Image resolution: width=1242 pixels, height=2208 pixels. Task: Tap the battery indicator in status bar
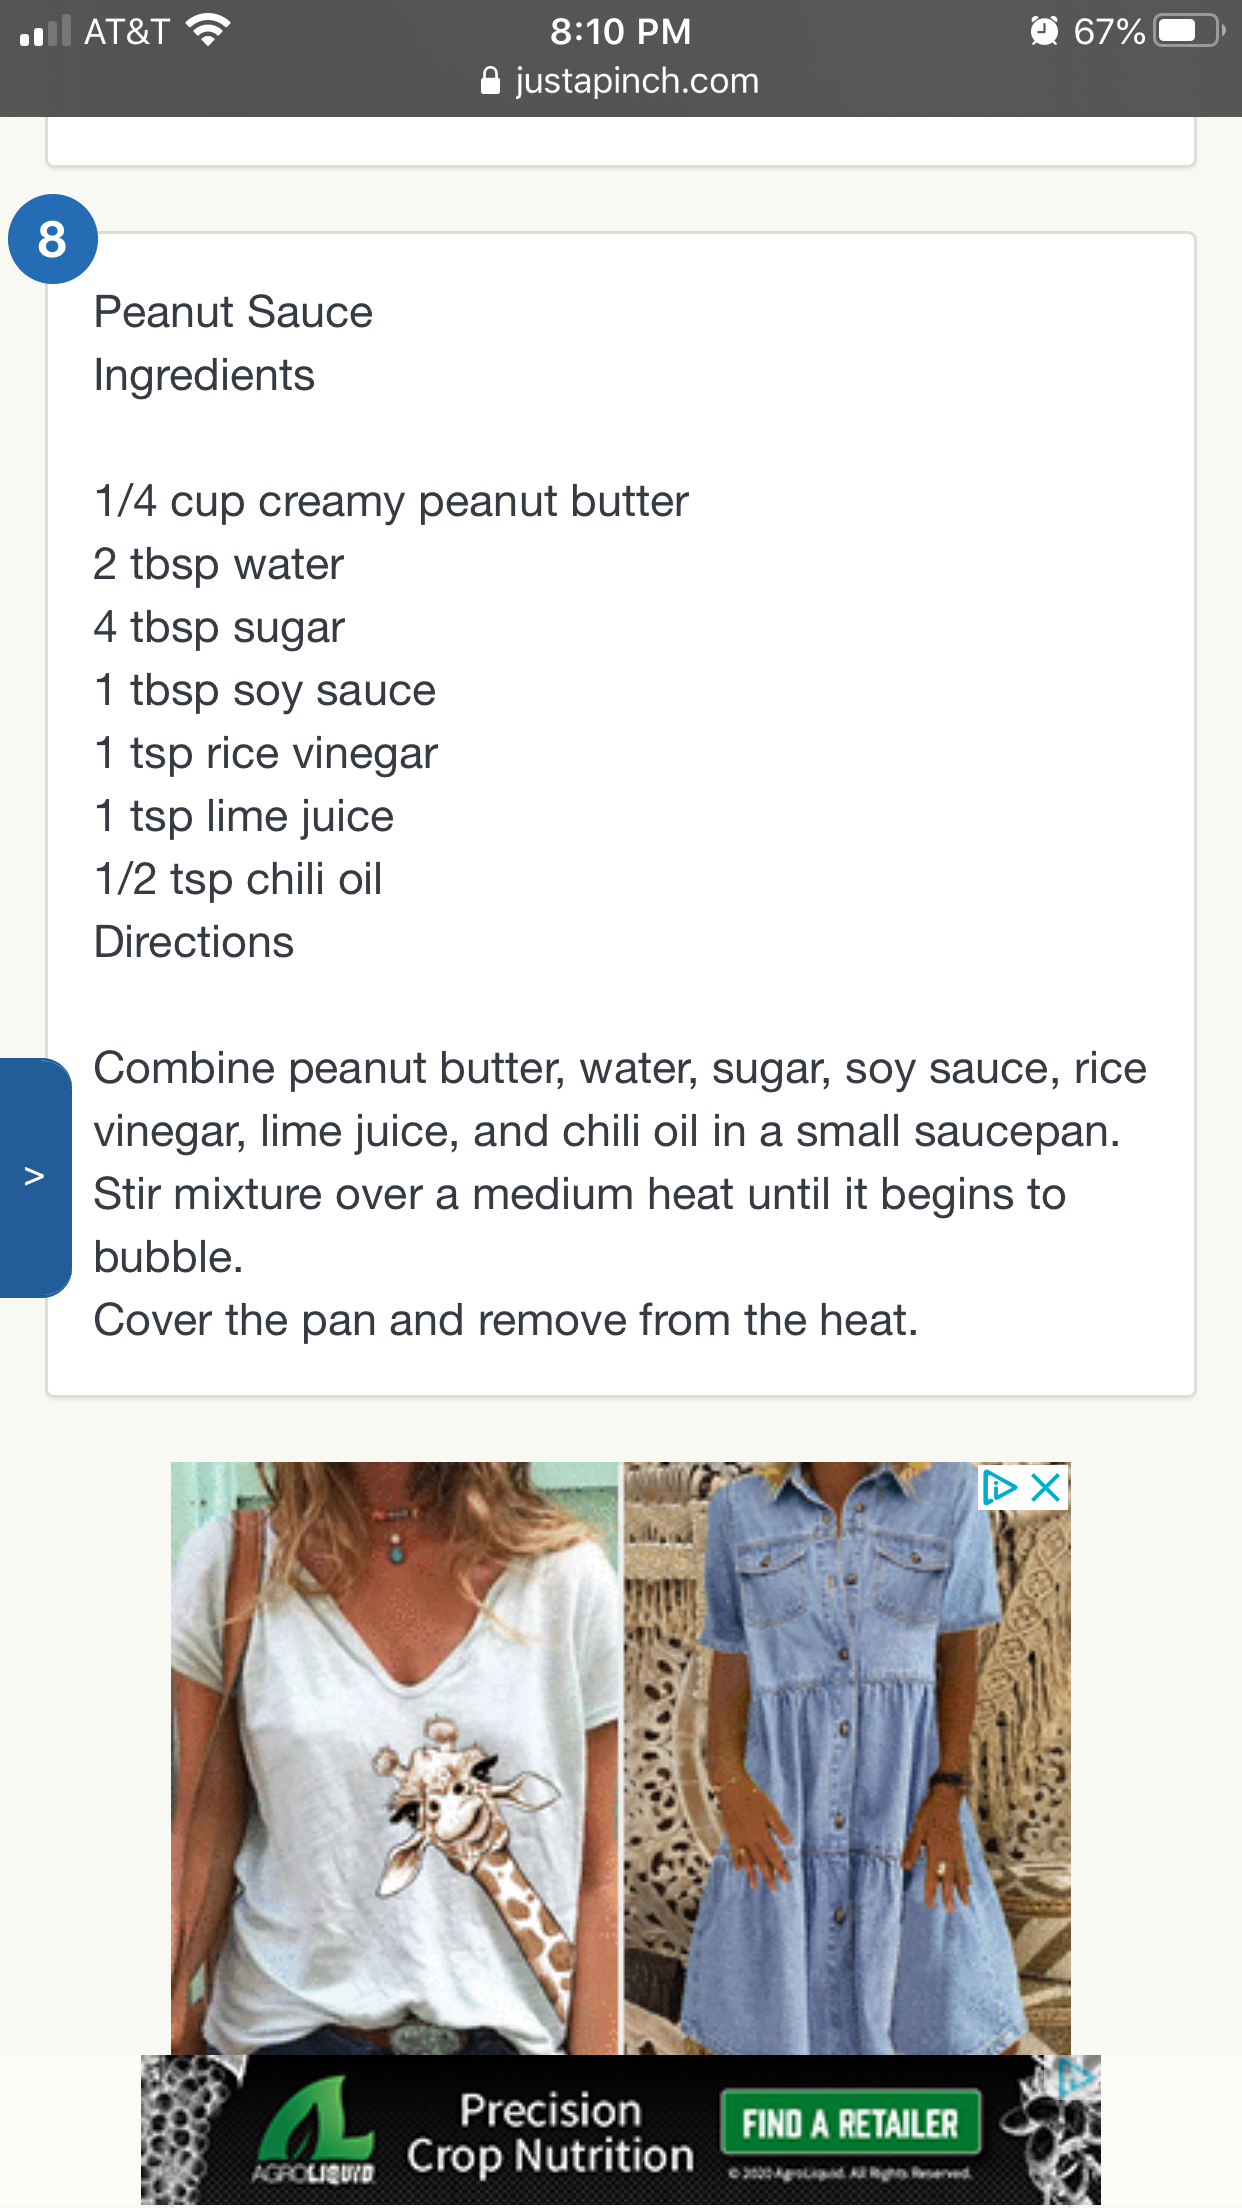click(x=1188, y=31)
